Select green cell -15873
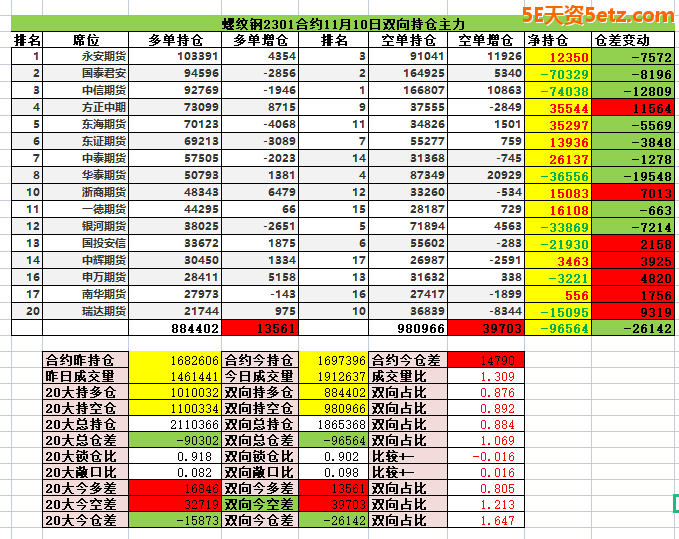This screenshot has width=679, height=539. tap(175, 520)
